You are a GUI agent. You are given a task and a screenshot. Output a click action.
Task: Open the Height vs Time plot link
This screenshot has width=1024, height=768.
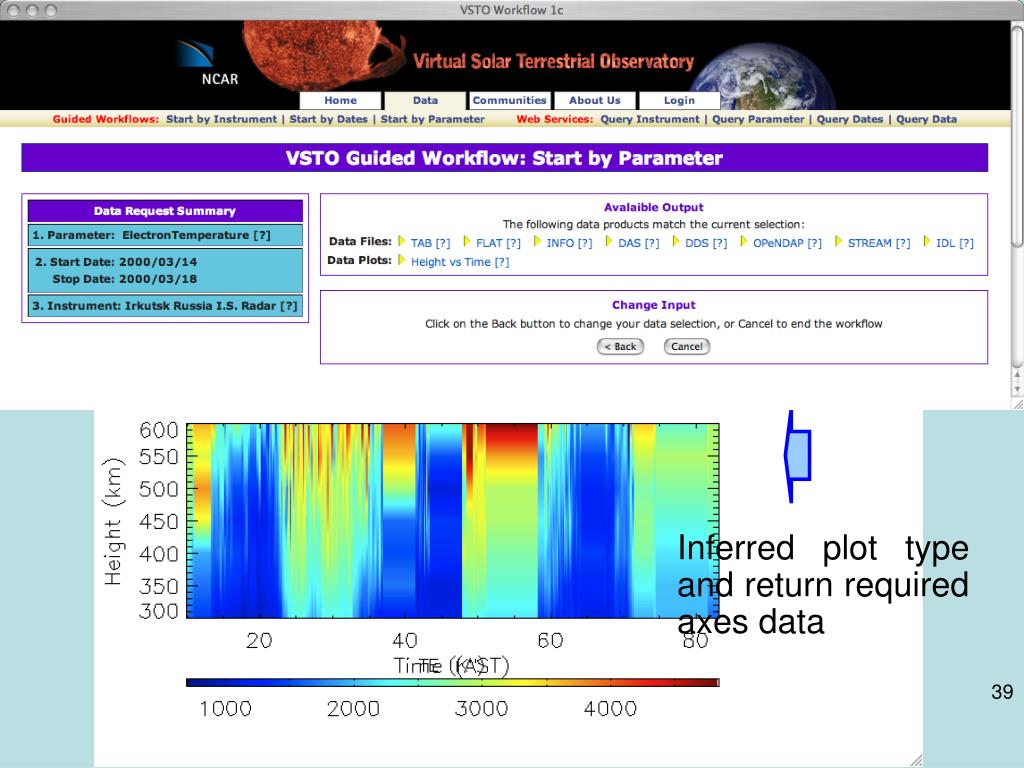click(x=451, y=262)
